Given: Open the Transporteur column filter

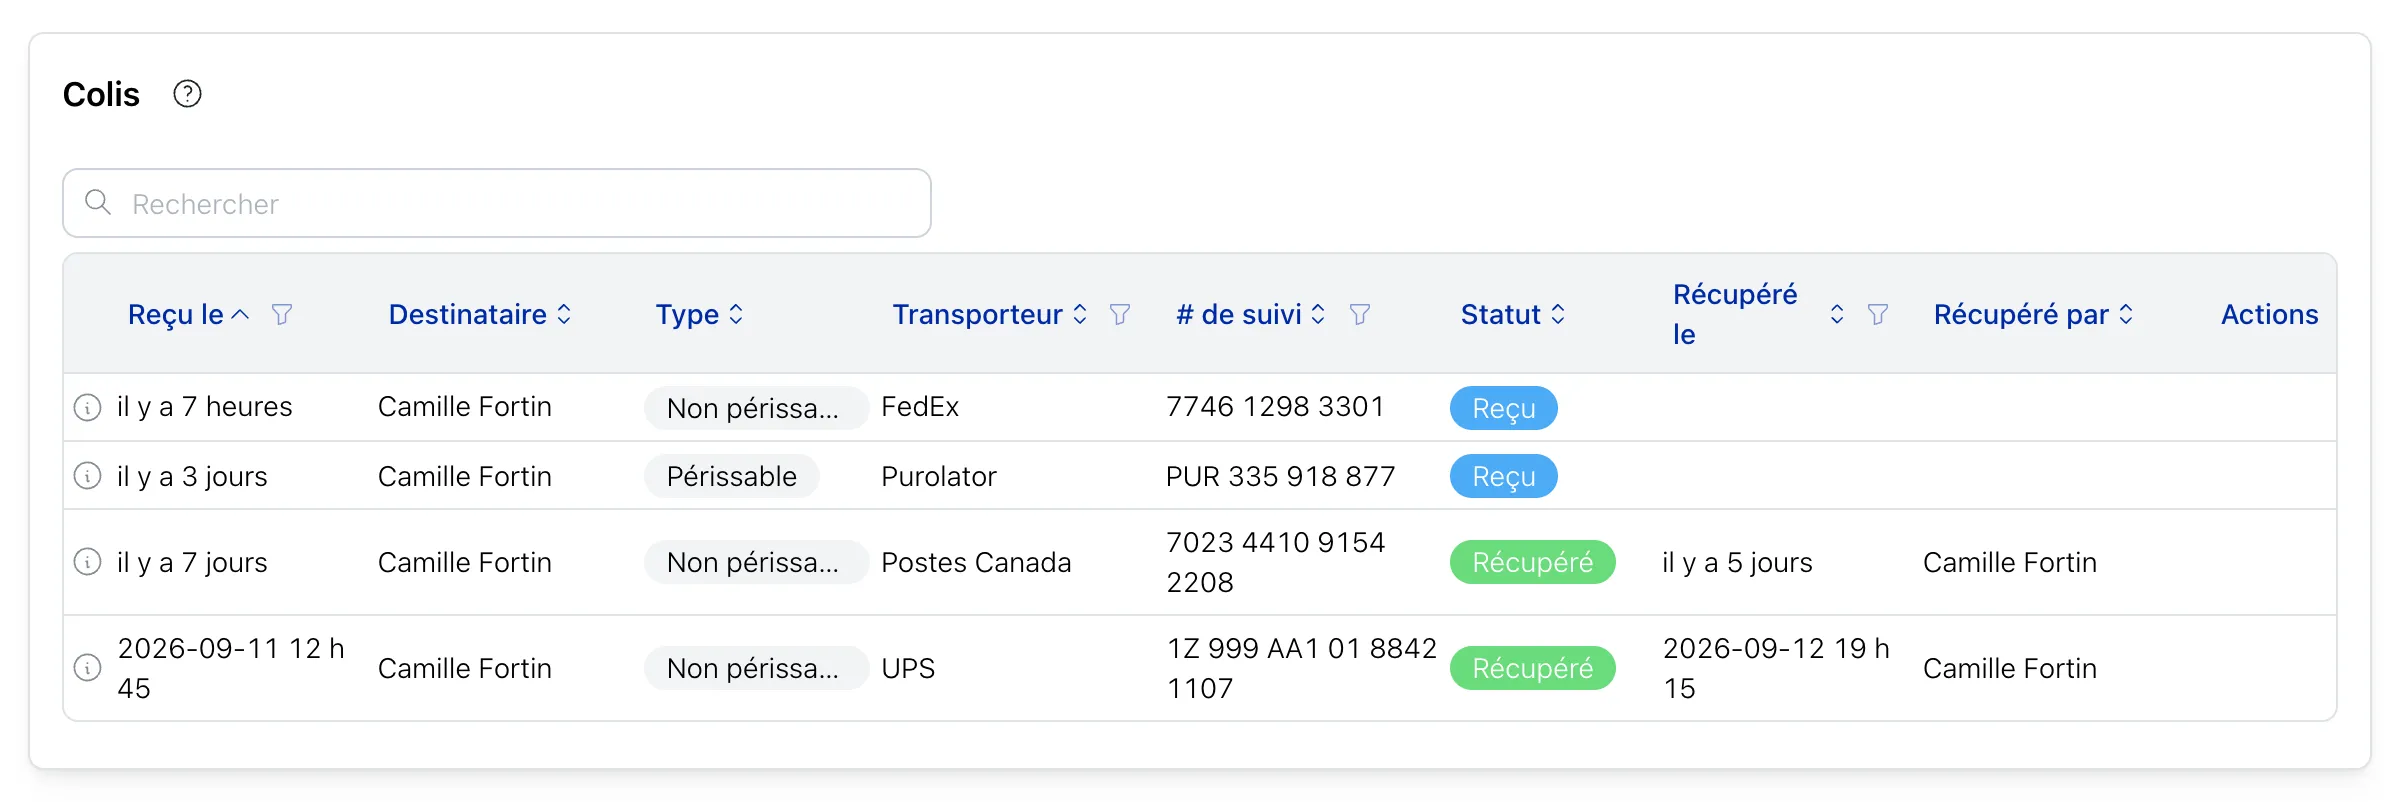Looking at the screenshot, I should 1120,315.
